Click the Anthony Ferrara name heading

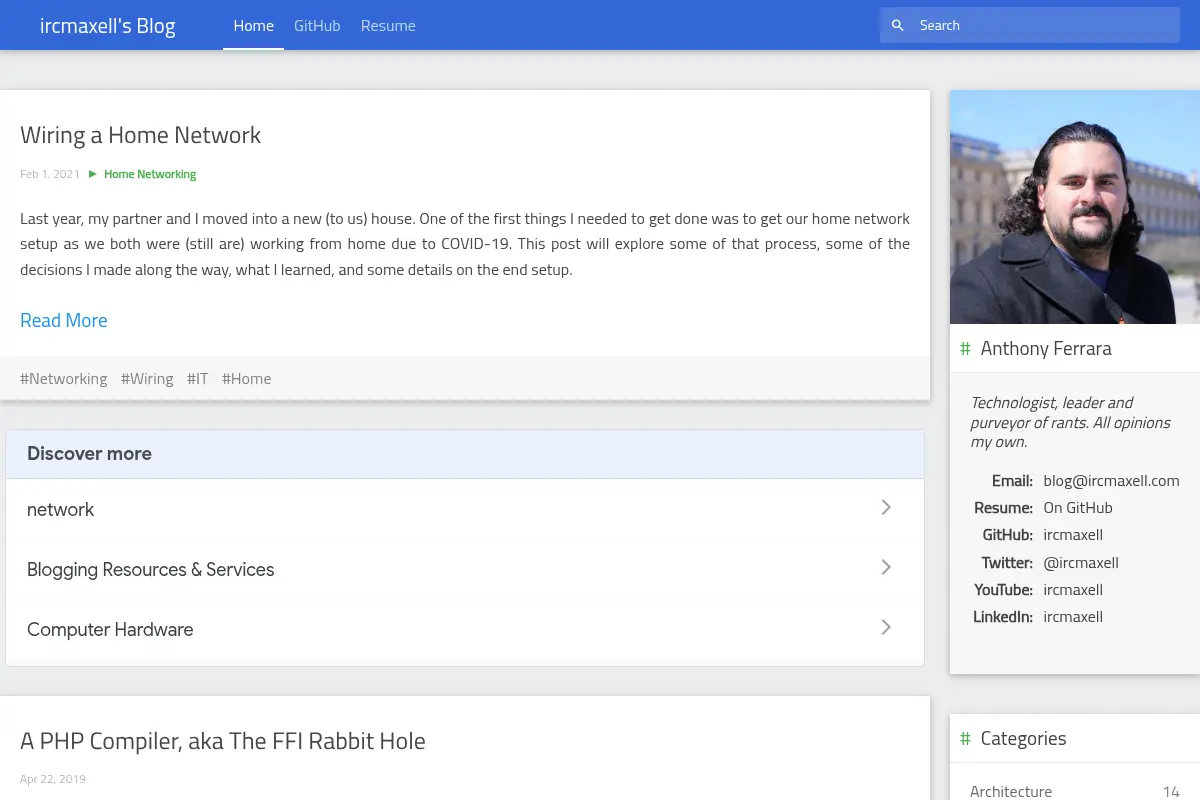pos(1046,349)
